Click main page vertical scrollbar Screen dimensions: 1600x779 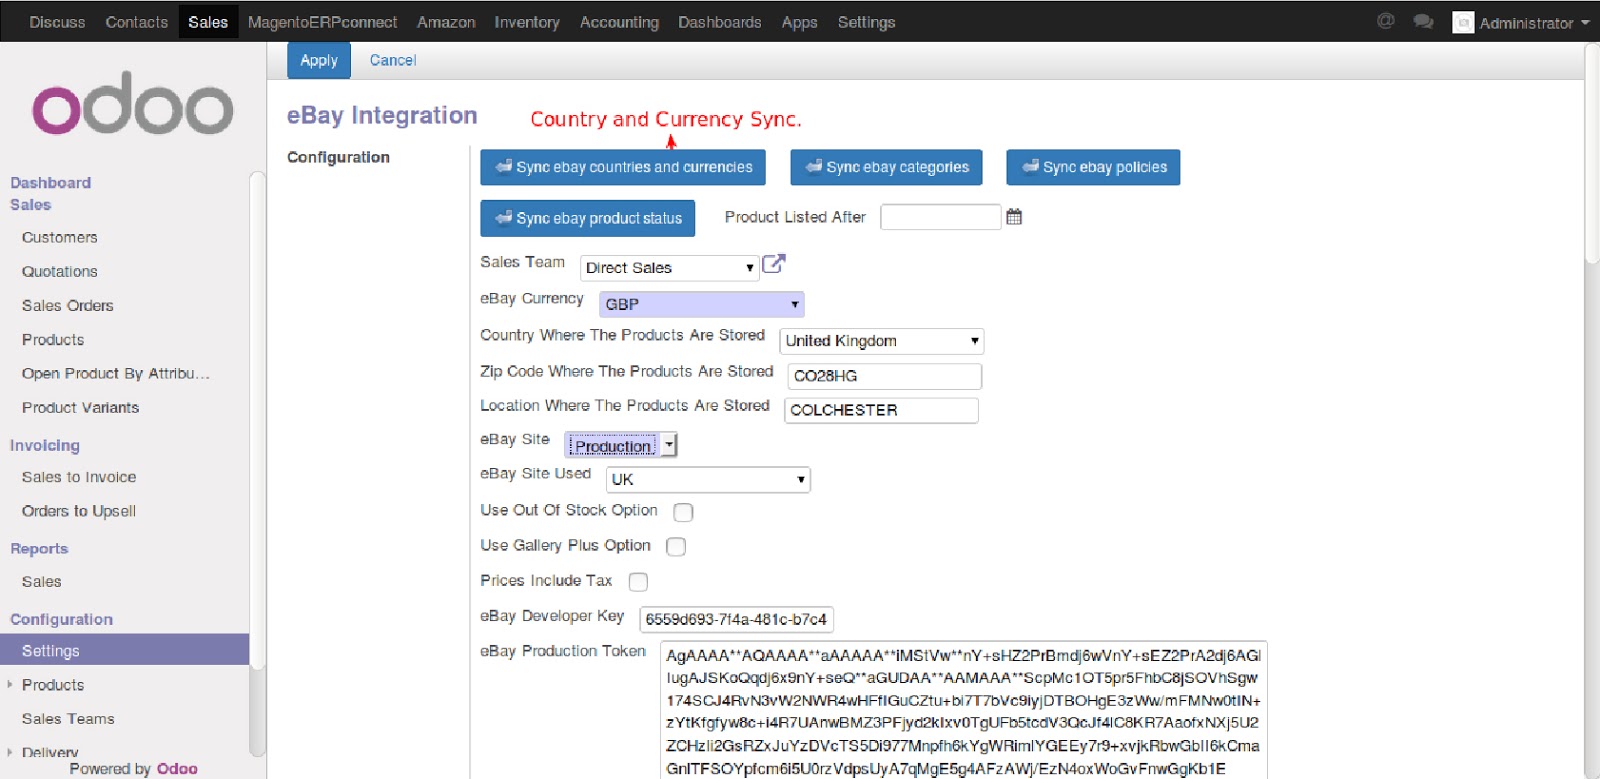[x=1592, y=152]
